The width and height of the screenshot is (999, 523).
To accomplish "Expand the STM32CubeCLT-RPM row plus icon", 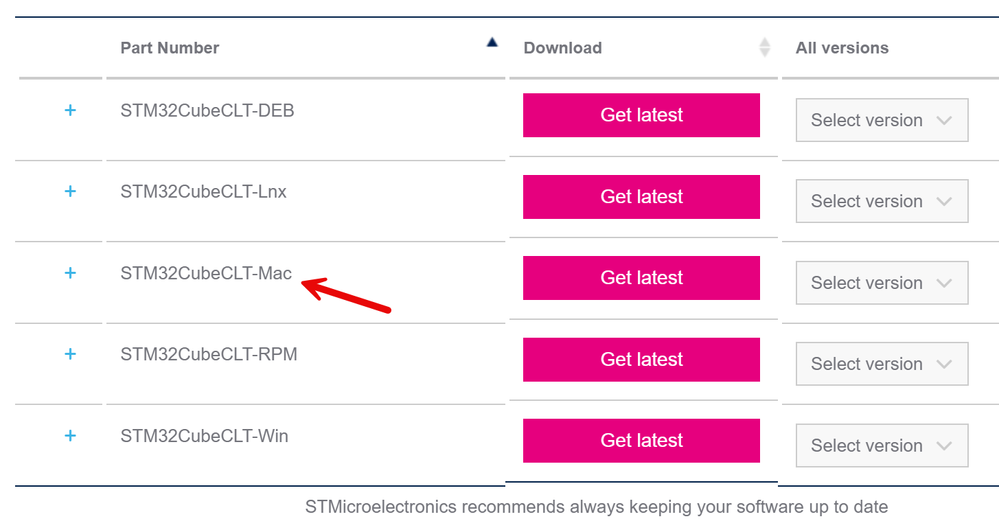I will 70,354.
